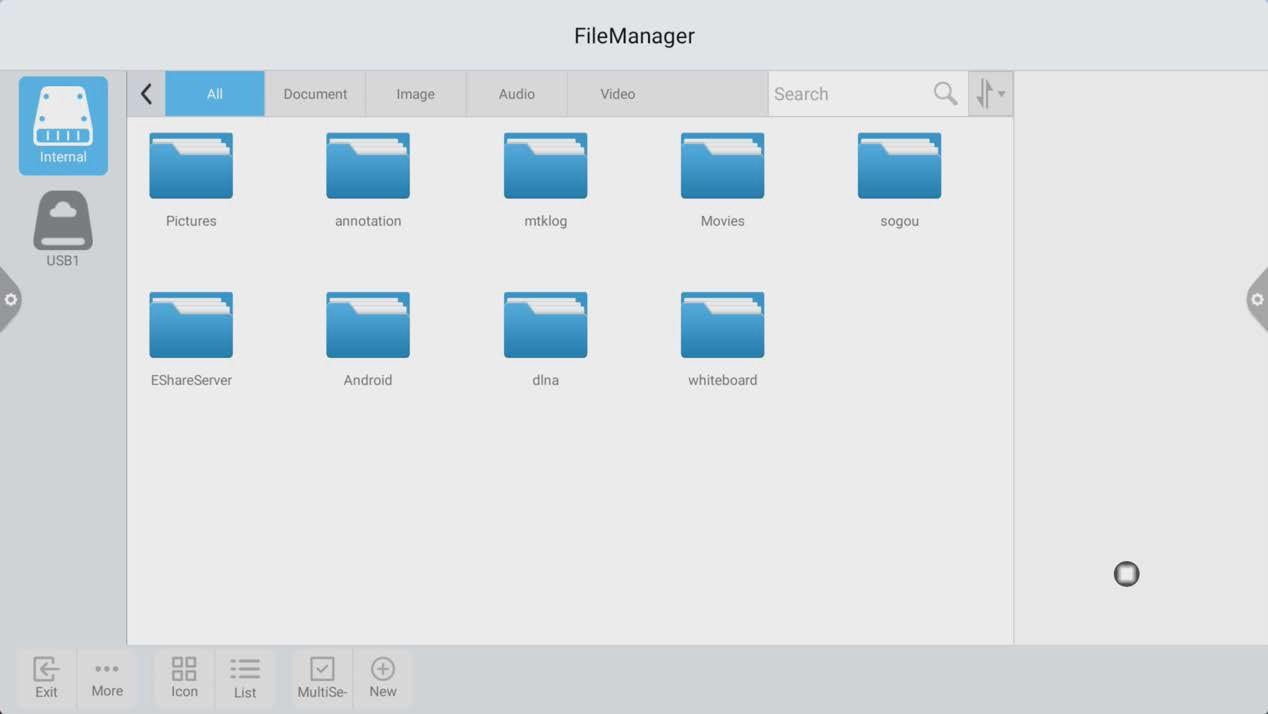Open the USB1 drive
The height and width of the screenshot is (714, 1268).
click(x=63, y=229)
